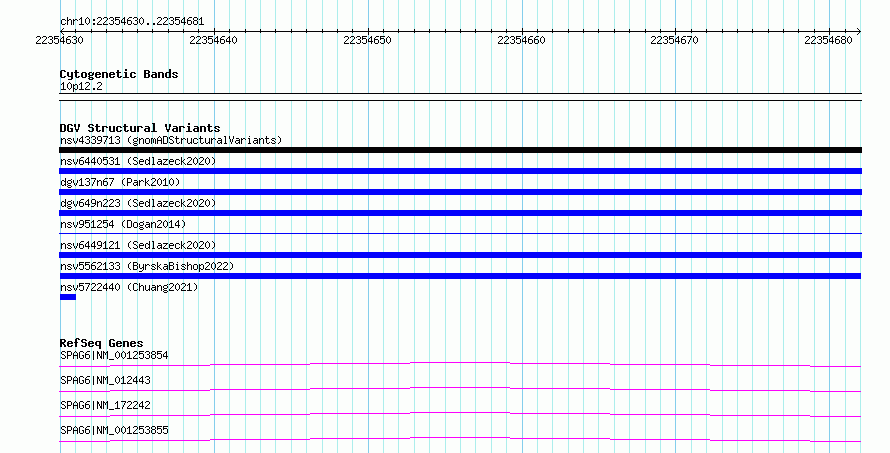Click the blue bar under nsv6440531

click(x=460, y=171)
